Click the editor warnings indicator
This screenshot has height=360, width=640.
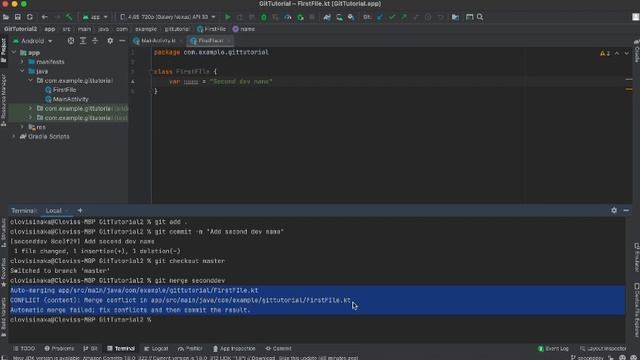tap(605, 53)
